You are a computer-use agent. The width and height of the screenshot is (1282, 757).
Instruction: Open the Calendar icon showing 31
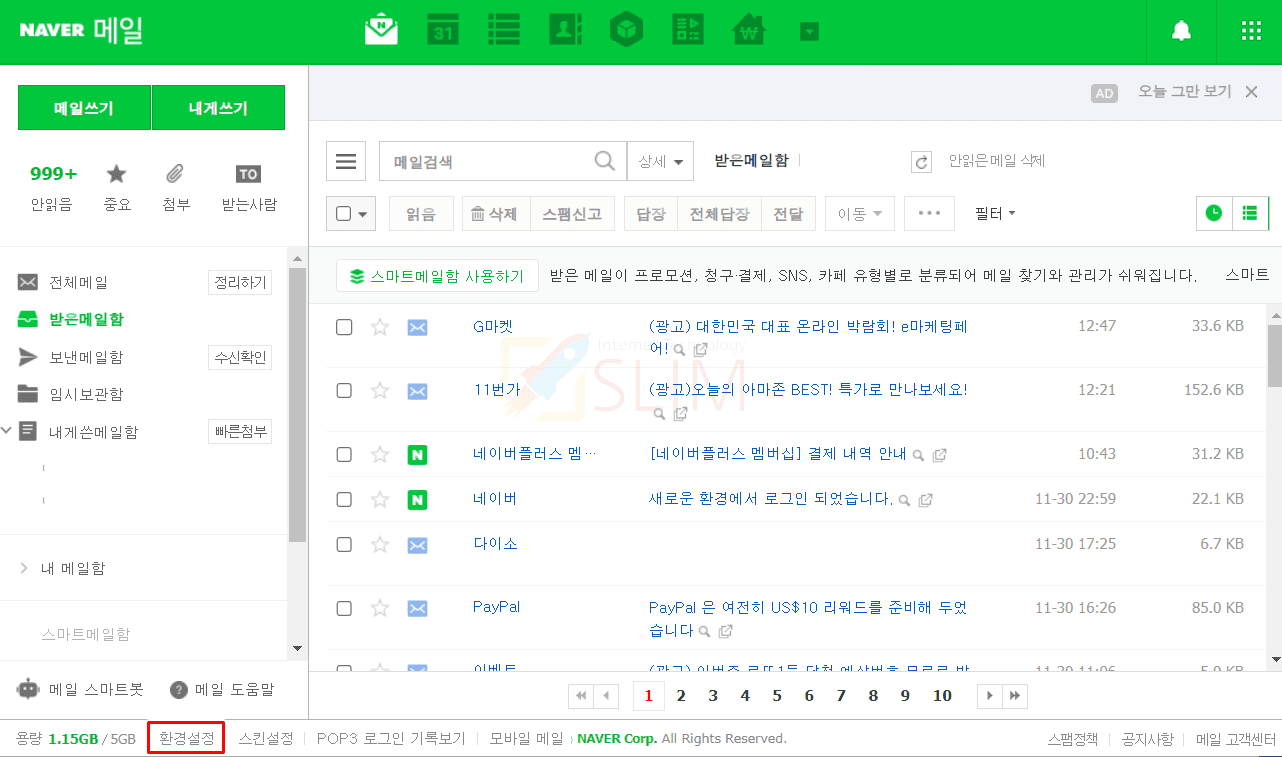pyautogui.click(x=443, y=30)
